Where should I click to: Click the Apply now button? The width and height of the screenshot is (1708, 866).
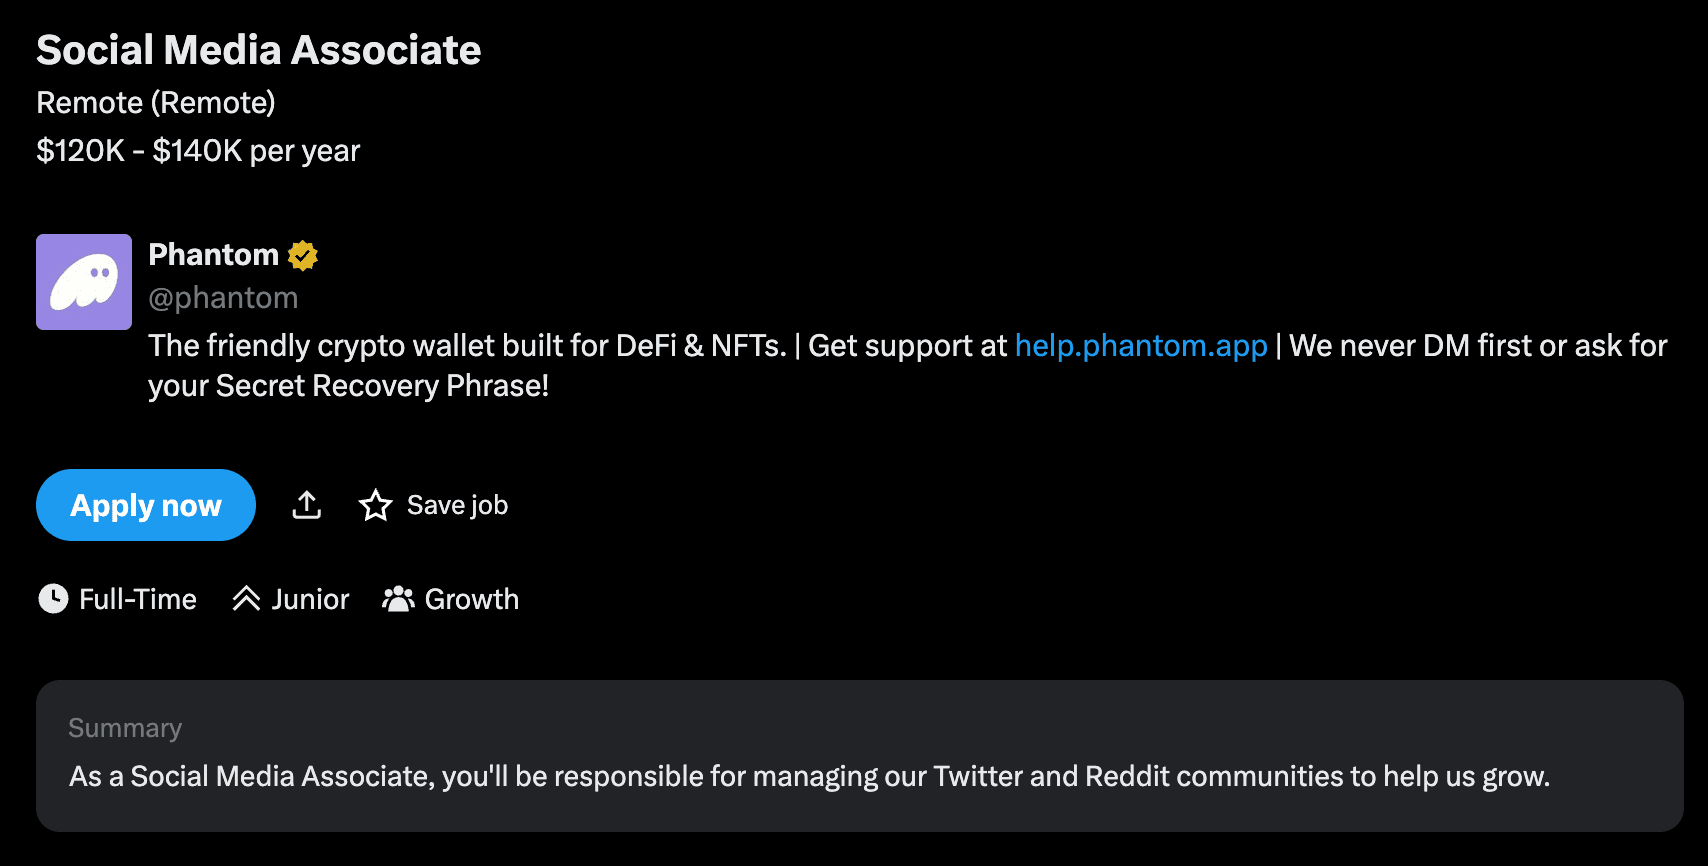[x=146, y=505]
